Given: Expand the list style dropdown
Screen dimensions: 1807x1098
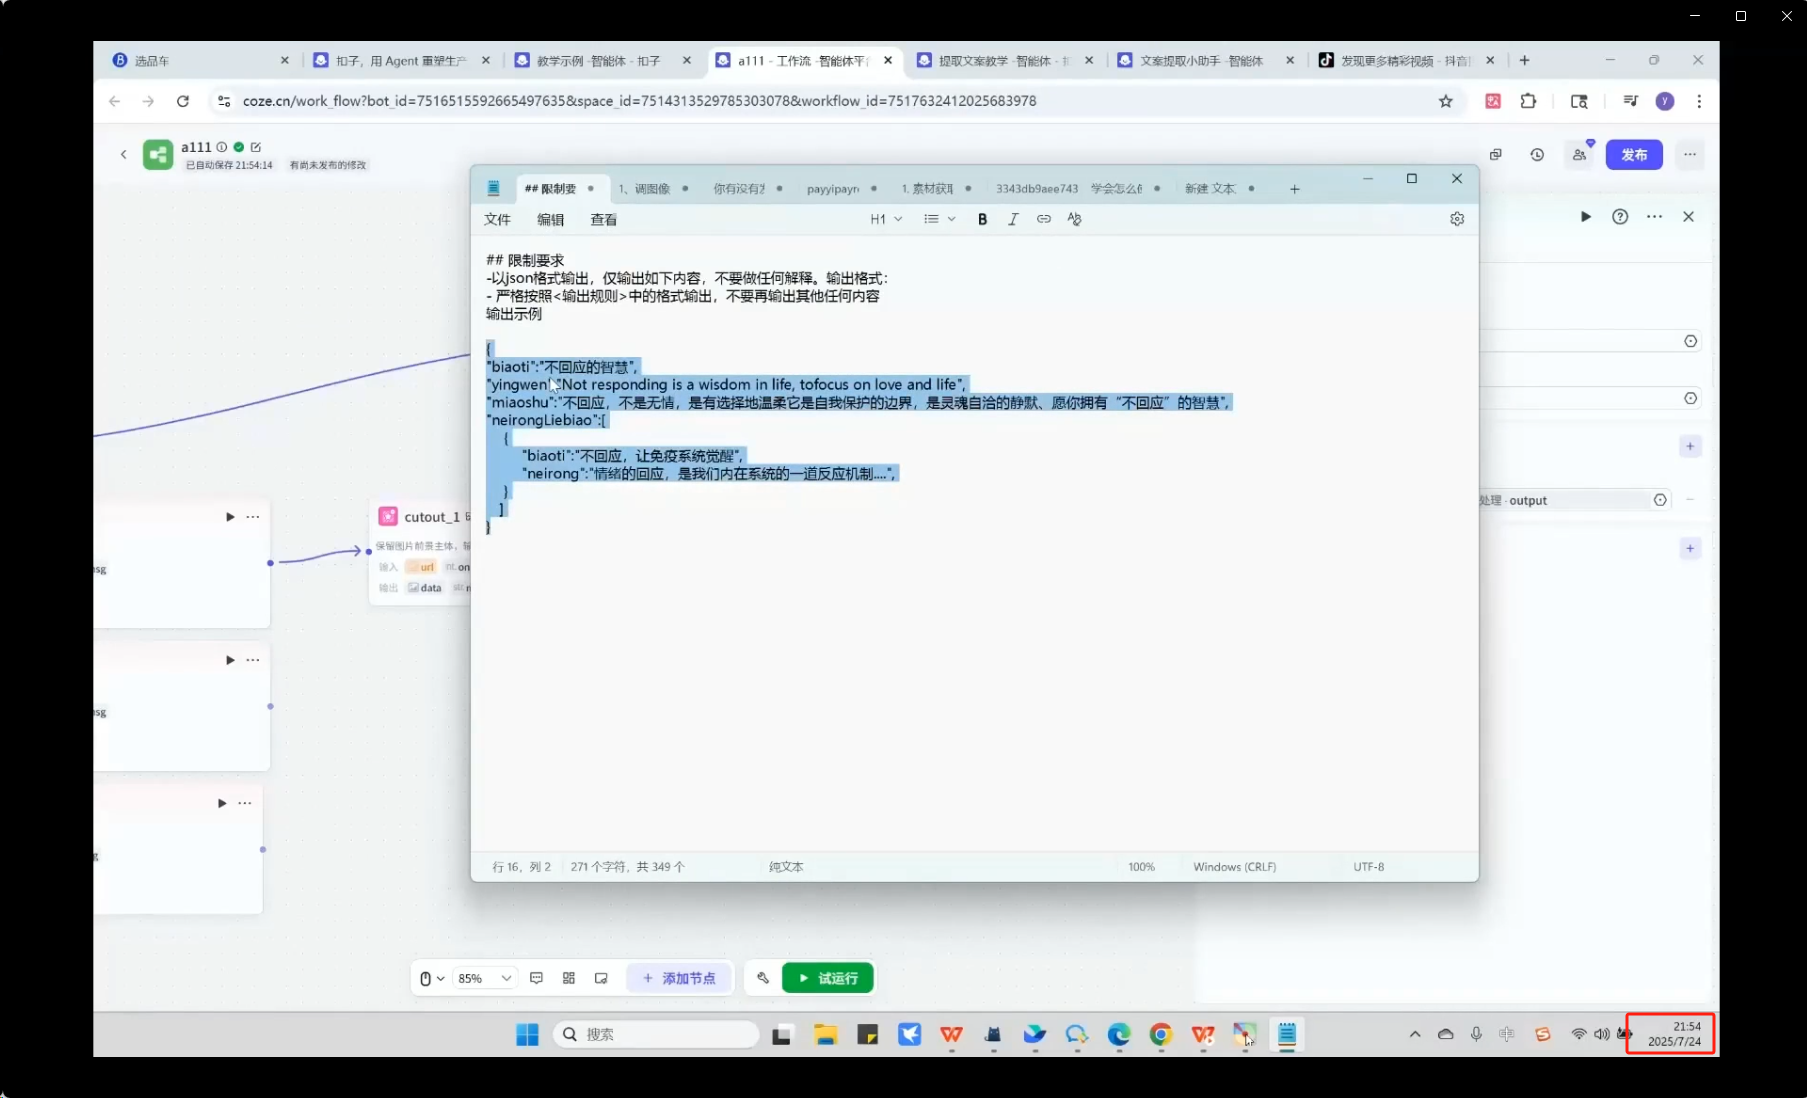Looking at the screenshot, I should point(939,219).
